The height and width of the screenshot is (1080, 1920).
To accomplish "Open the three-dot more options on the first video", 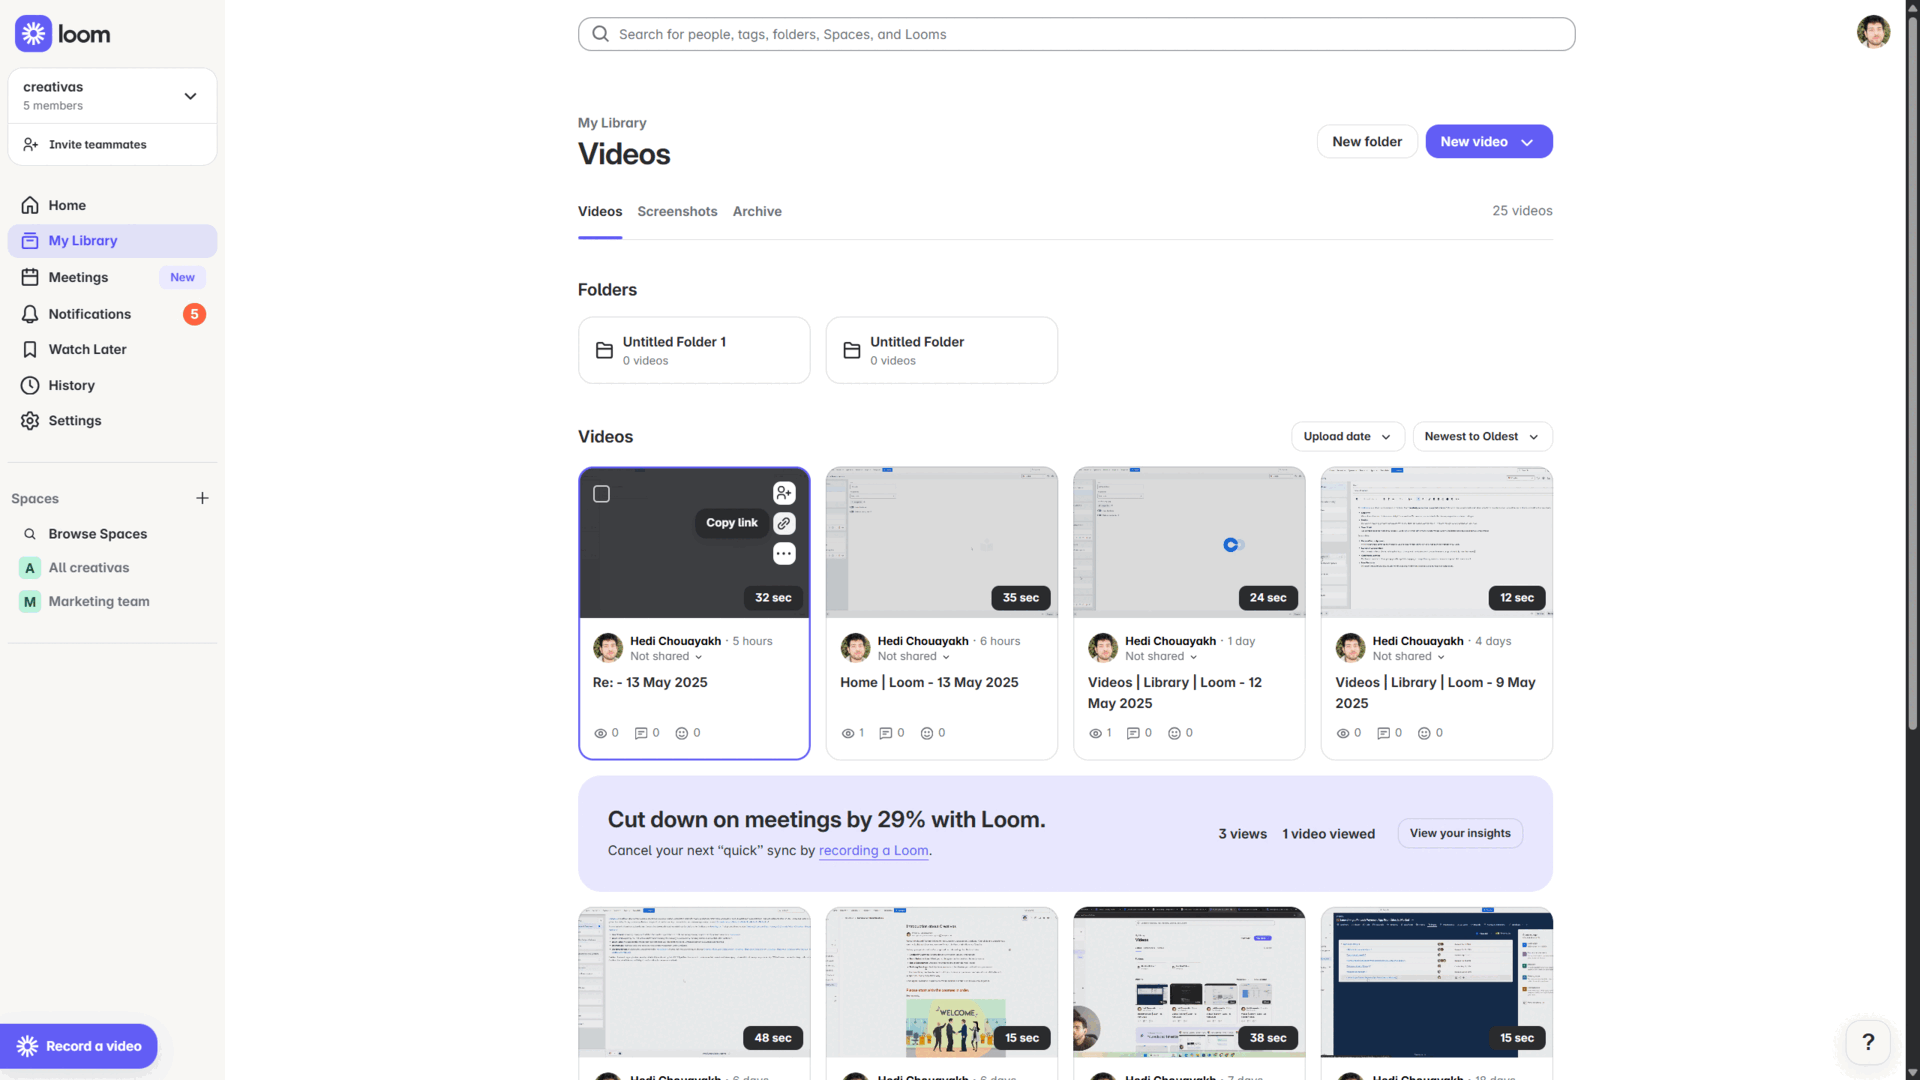I will point(784,554).
